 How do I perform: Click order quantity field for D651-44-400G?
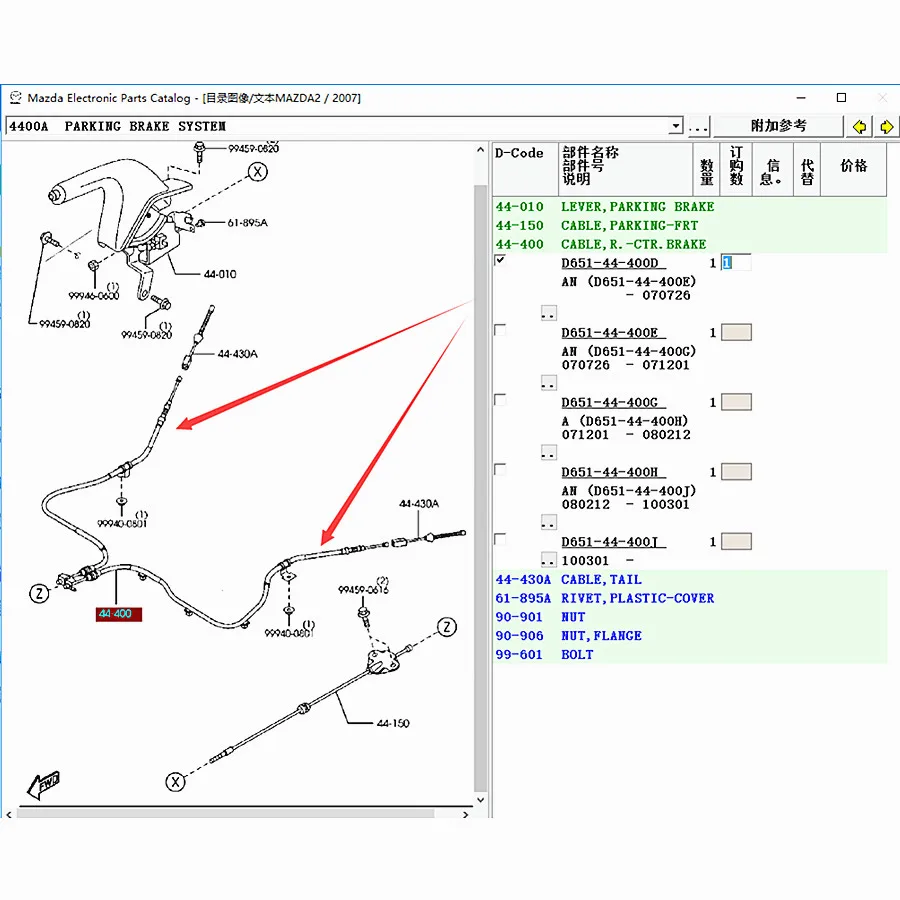click(x=736, y=402)
